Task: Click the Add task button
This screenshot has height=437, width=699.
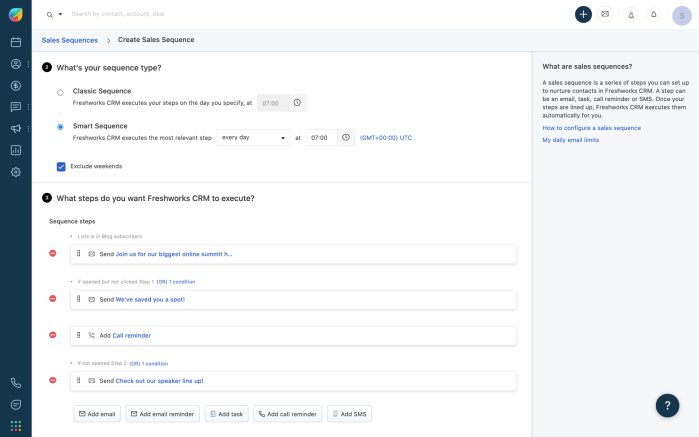Action: pos(226,414)
